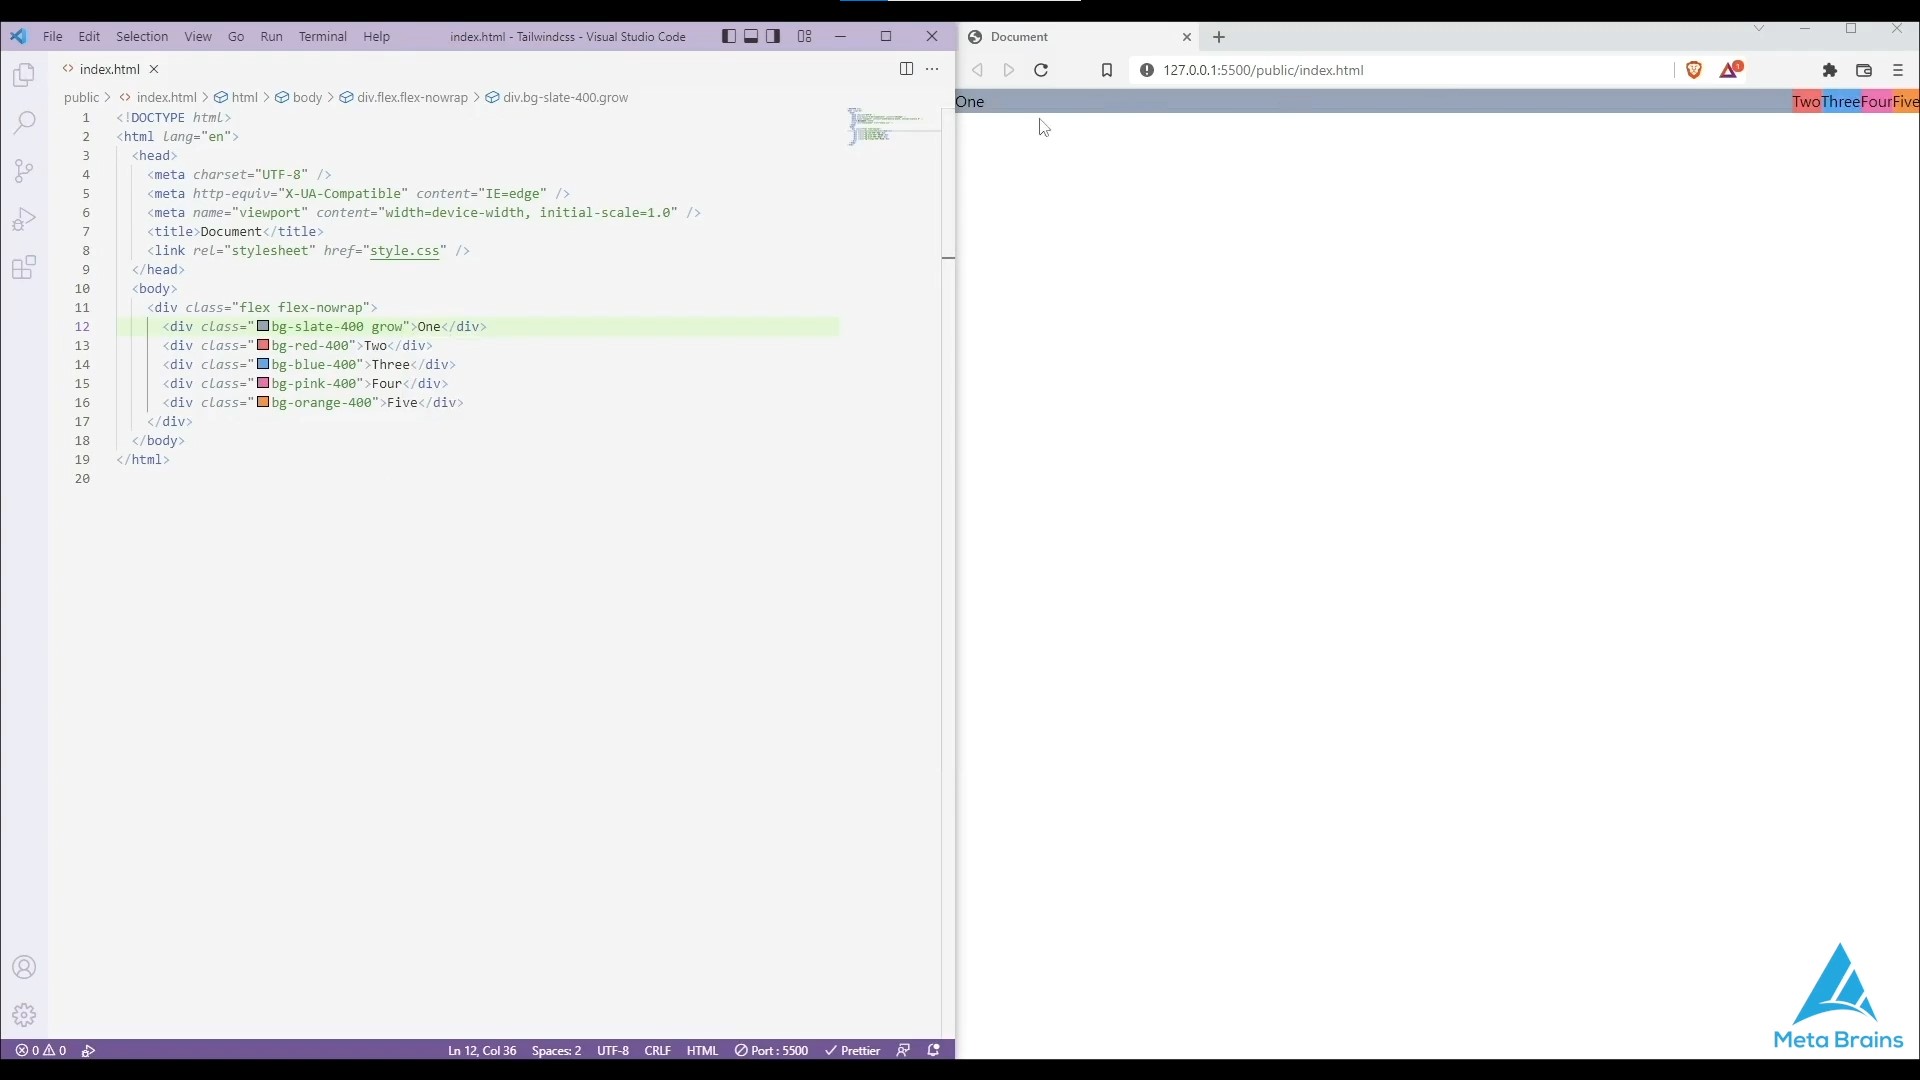Screen dimensions: 1920x1080
Task: Click the style.css link in code
Action: click(407, 252)
